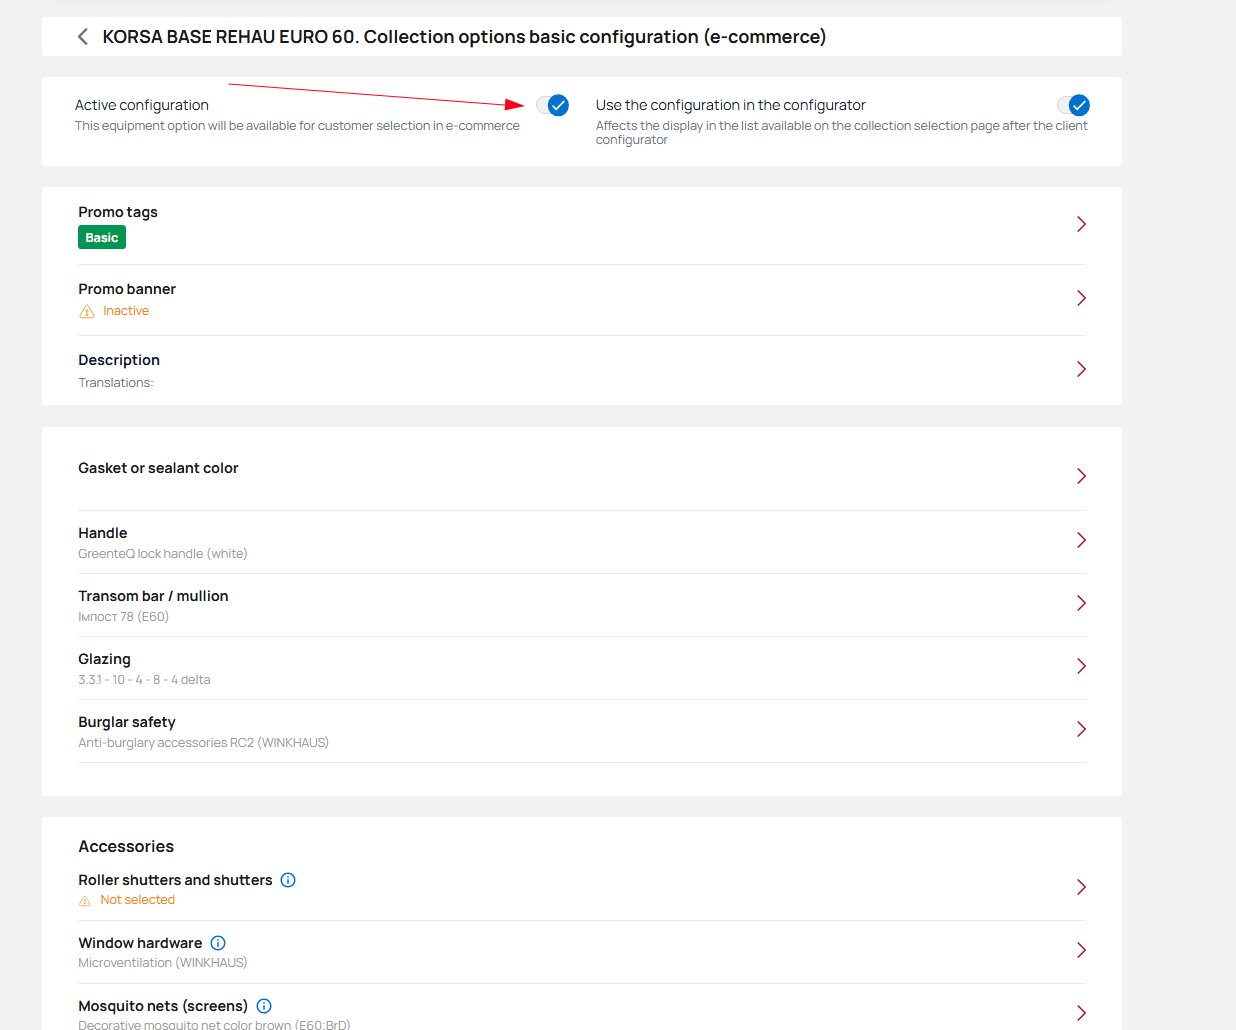Open the Handle row chevron
Screen dimensions: 1236x1030
(1081, 540)
